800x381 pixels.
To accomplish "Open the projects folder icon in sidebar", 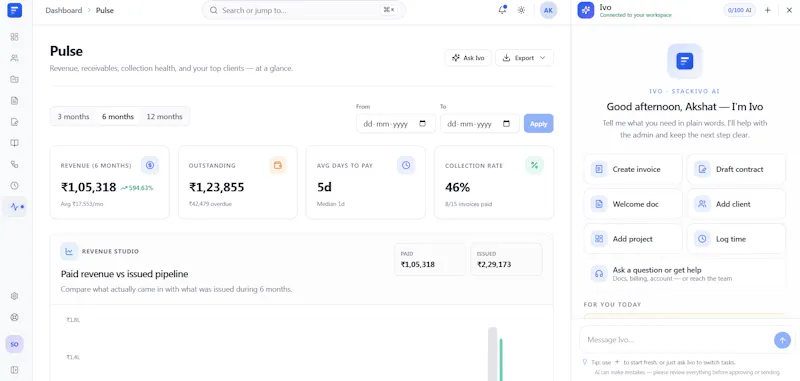I will (14, 79).
